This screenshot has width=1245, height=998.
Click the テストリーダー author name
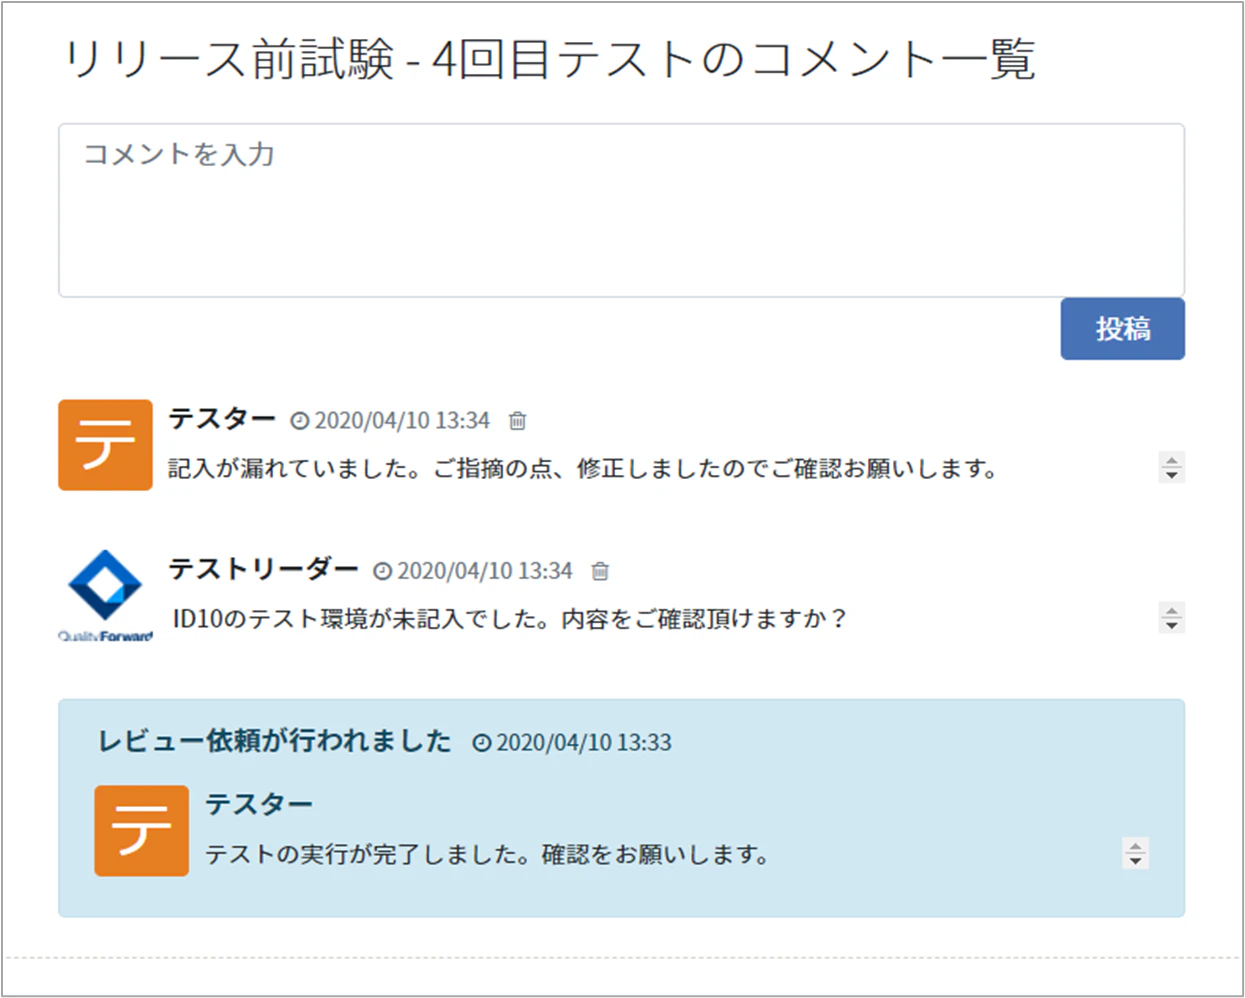(x=263, y=568)
